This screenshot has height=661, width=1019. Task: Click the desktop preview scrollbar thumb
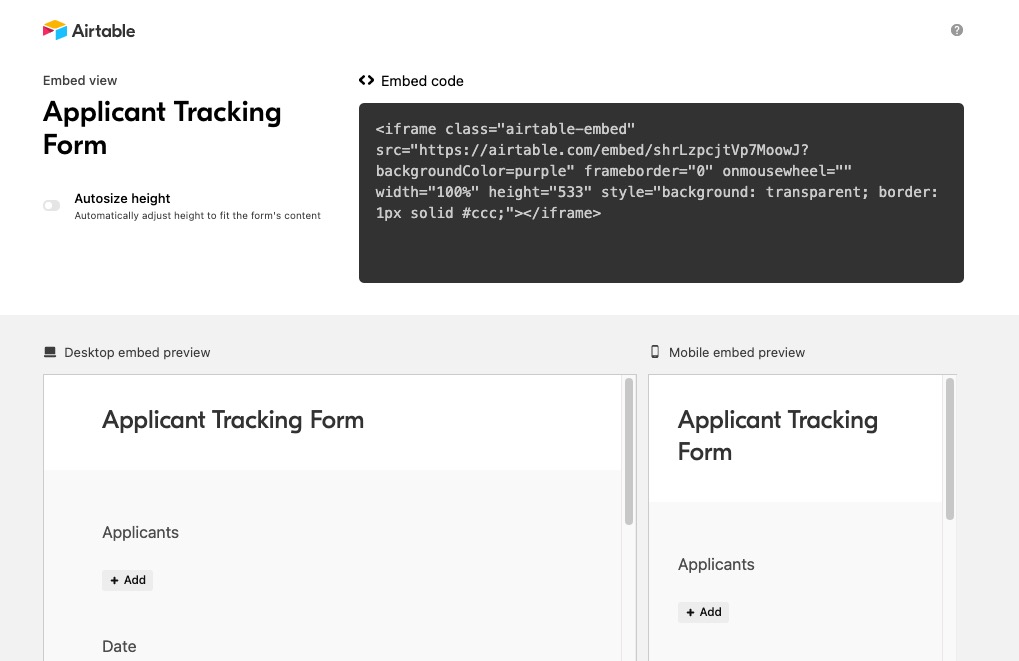click(x=628, y=451)
